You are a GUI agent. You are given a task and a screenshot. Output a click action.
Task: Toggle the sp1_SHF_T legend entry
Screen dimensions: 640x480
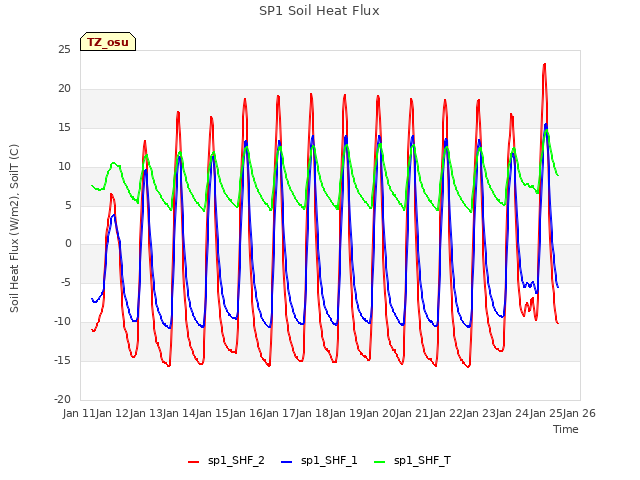click(412, 461)
